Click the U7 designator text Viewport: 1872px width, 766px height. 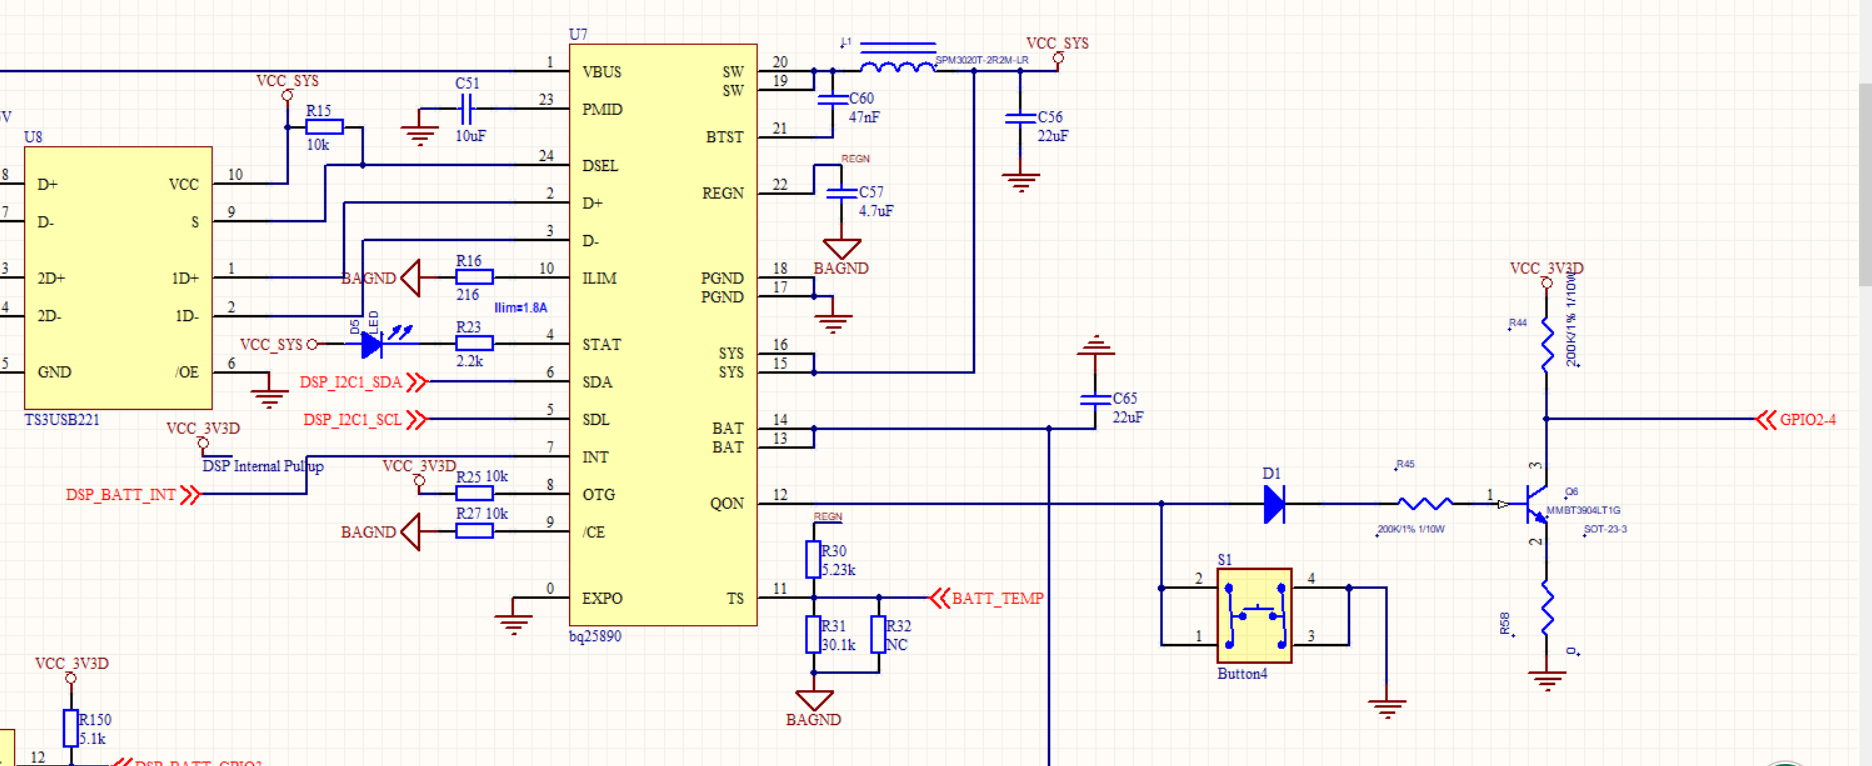[x=578, y=35]
